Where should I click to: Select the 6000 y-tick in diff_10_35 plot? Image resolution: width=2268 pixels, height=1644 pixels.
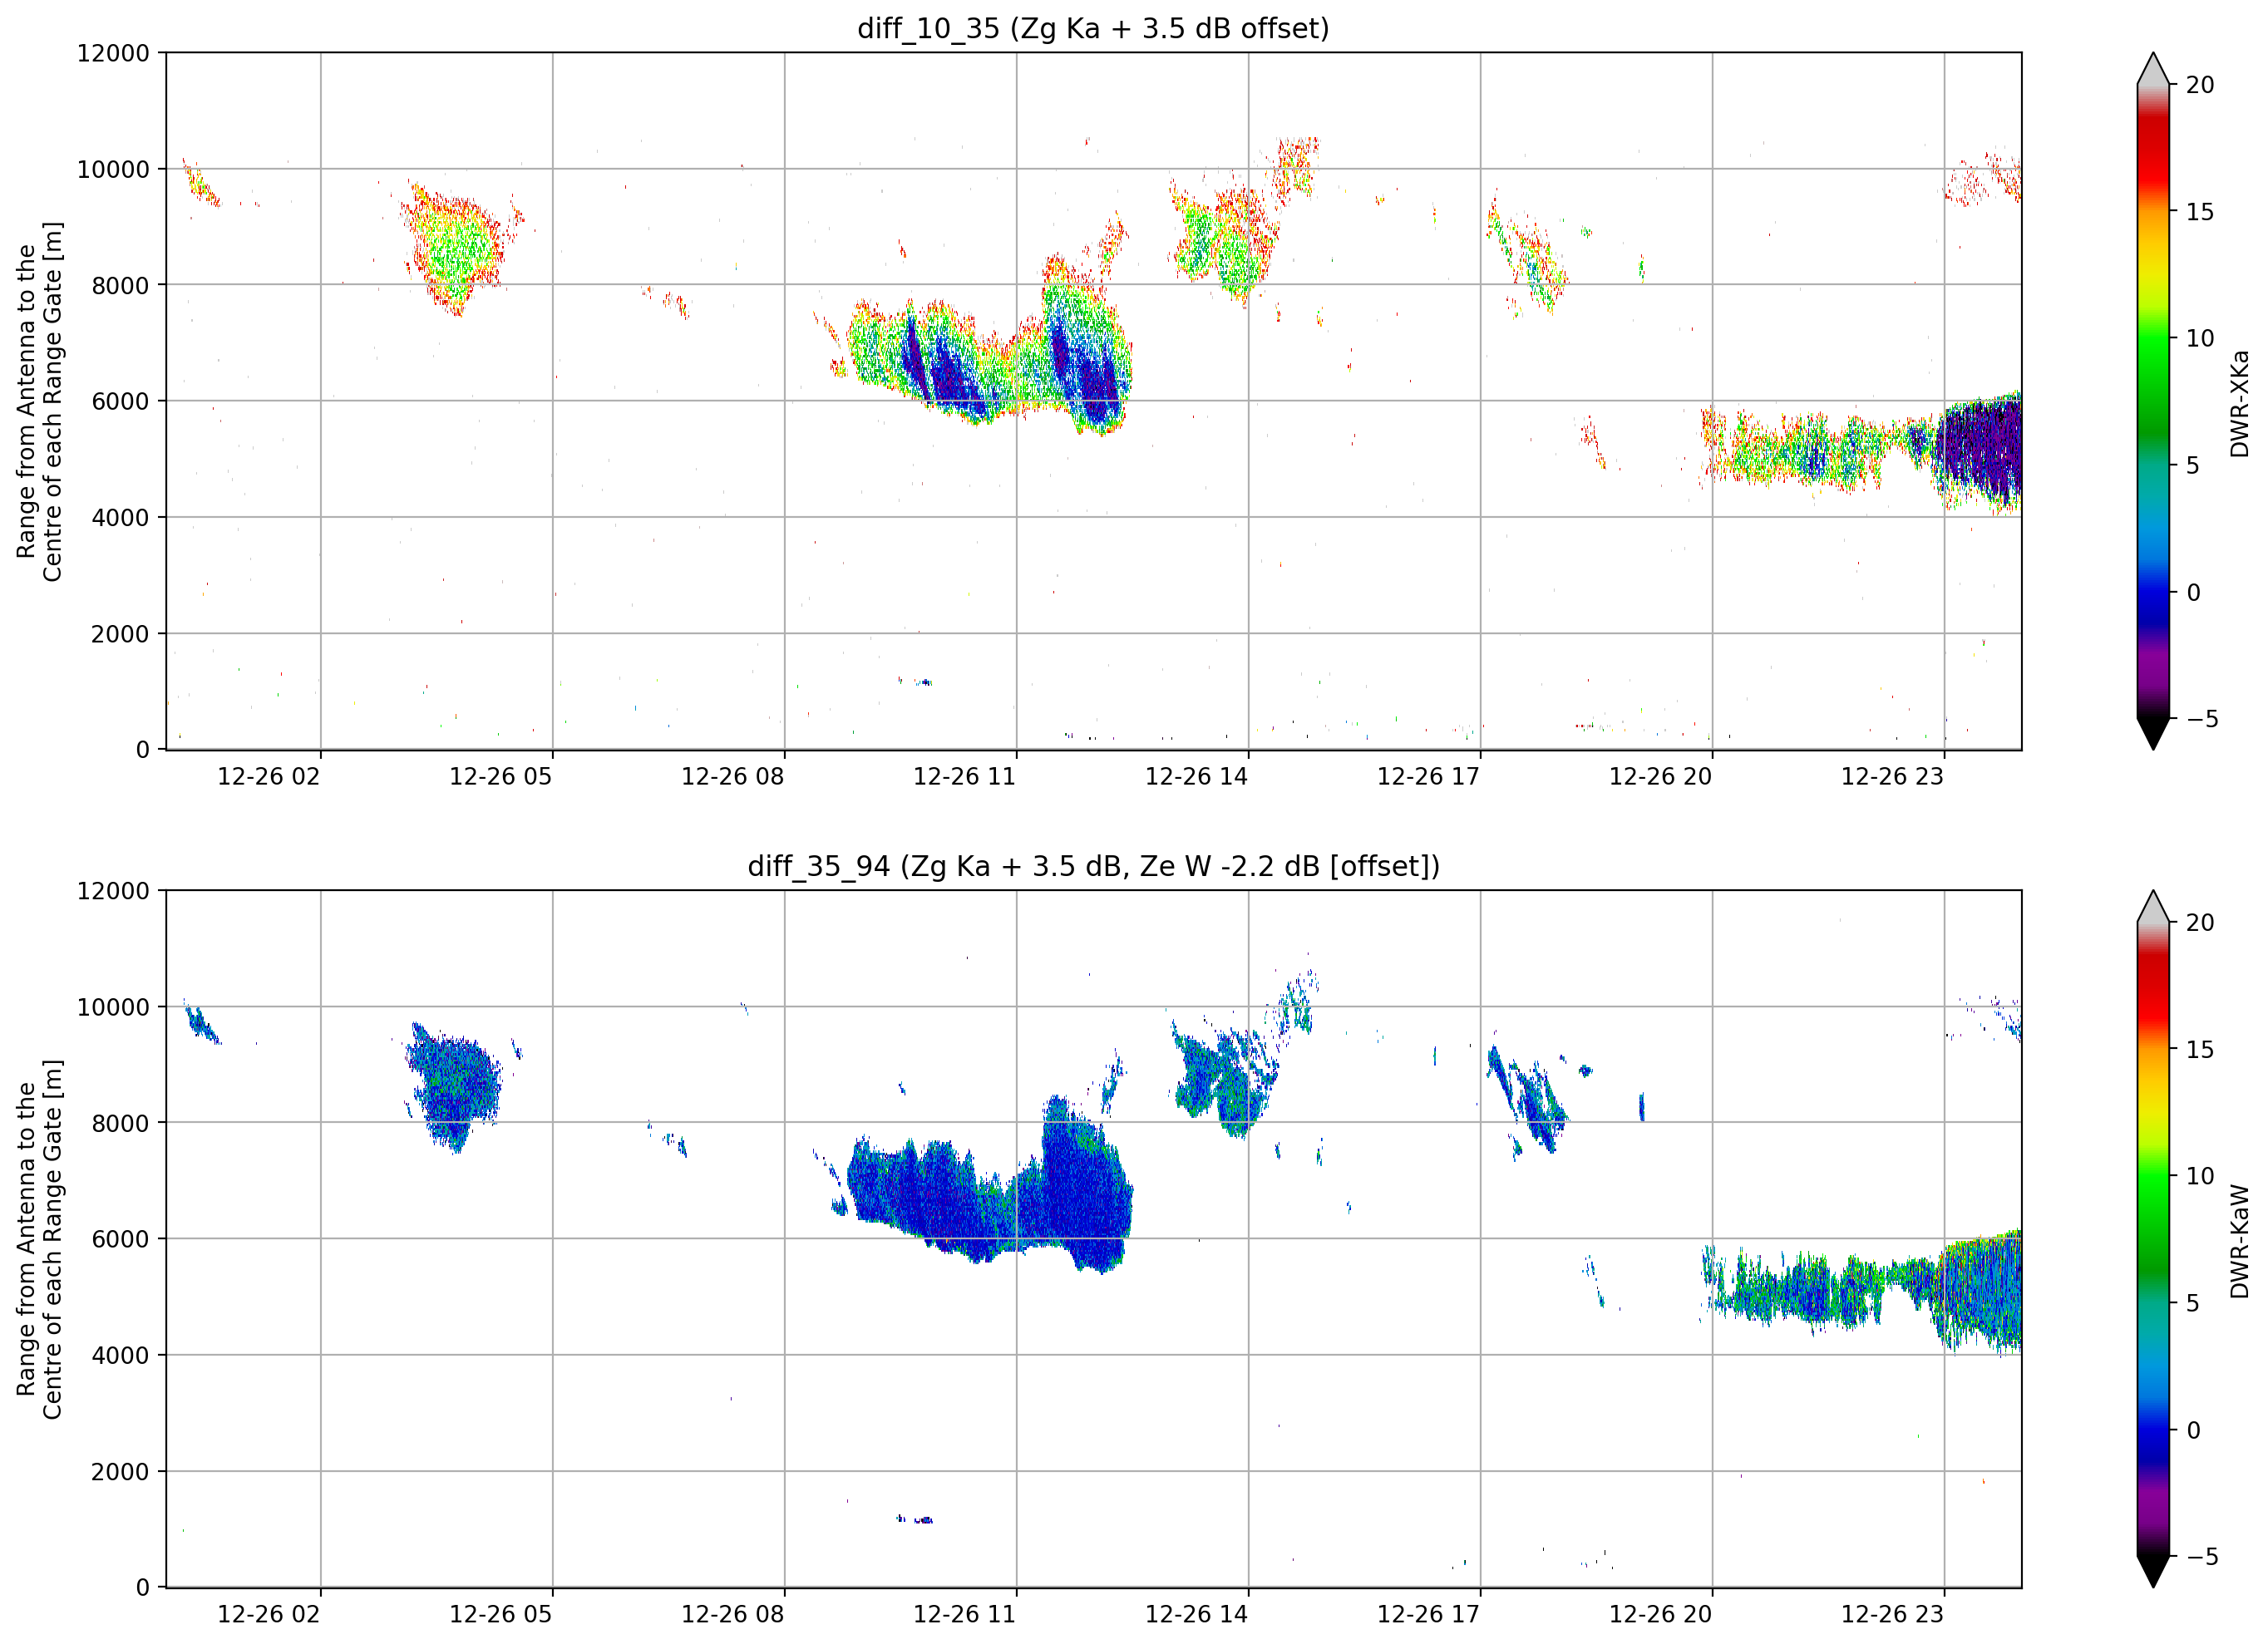120,401
